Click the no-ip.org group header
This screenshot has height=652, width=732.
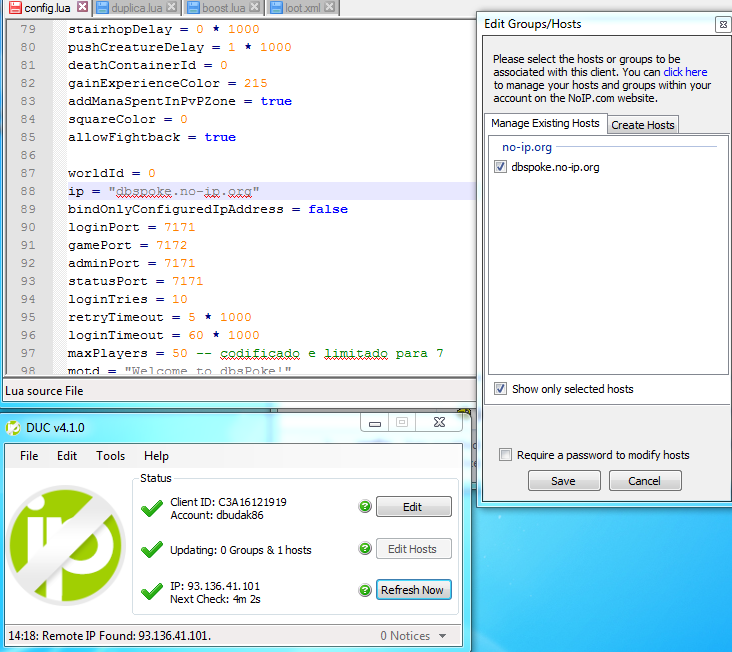(x=527, y=147)
